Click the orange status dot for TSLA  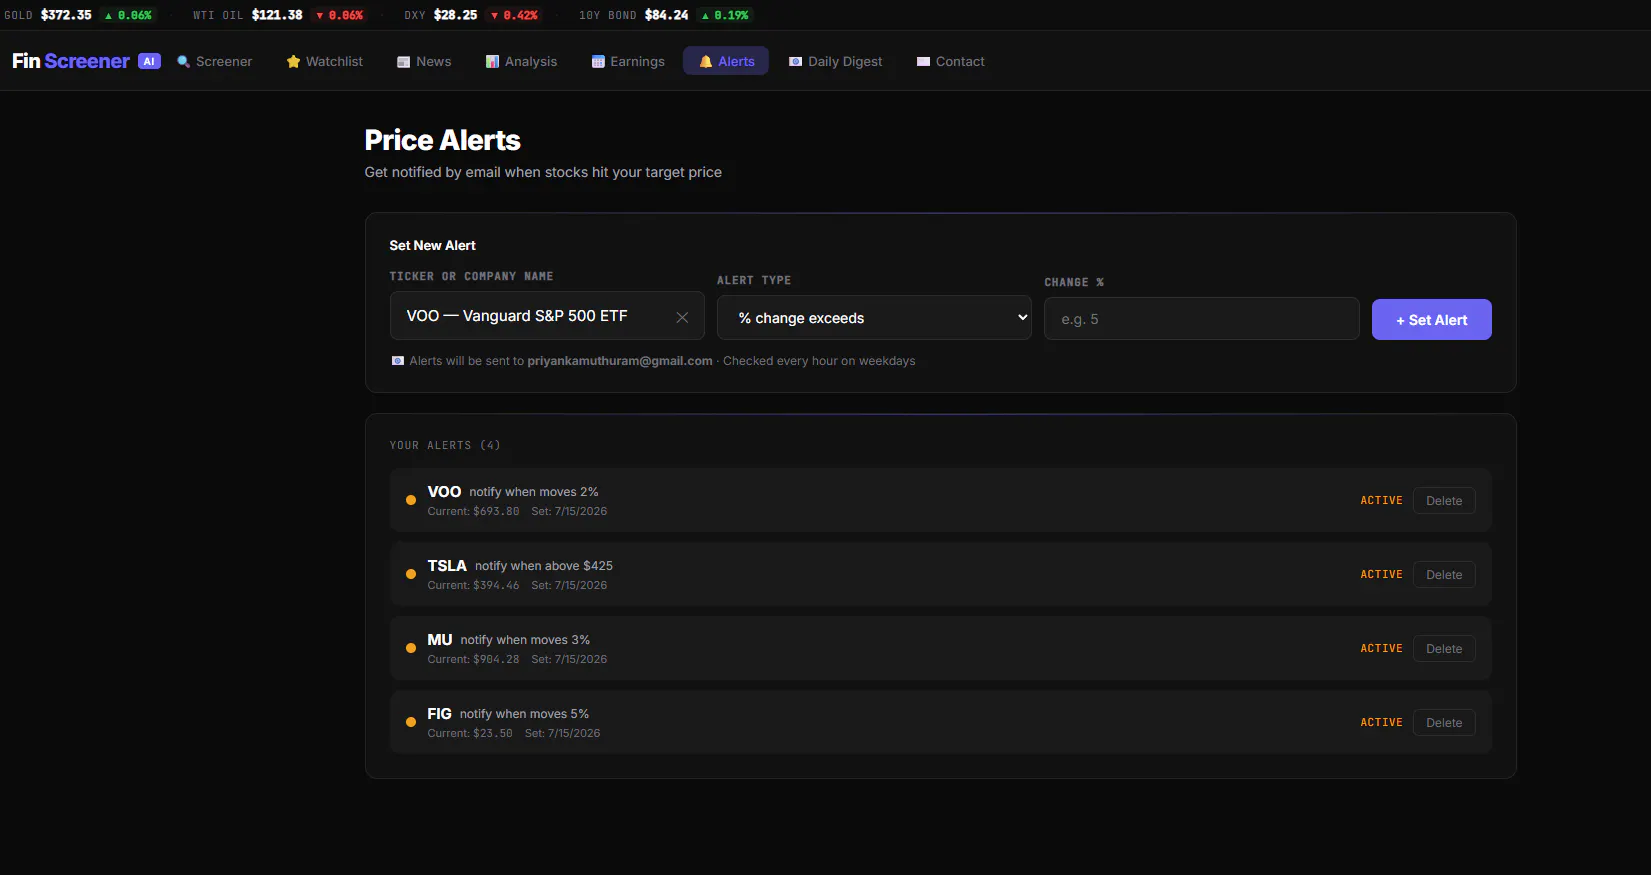coord(411,574)
